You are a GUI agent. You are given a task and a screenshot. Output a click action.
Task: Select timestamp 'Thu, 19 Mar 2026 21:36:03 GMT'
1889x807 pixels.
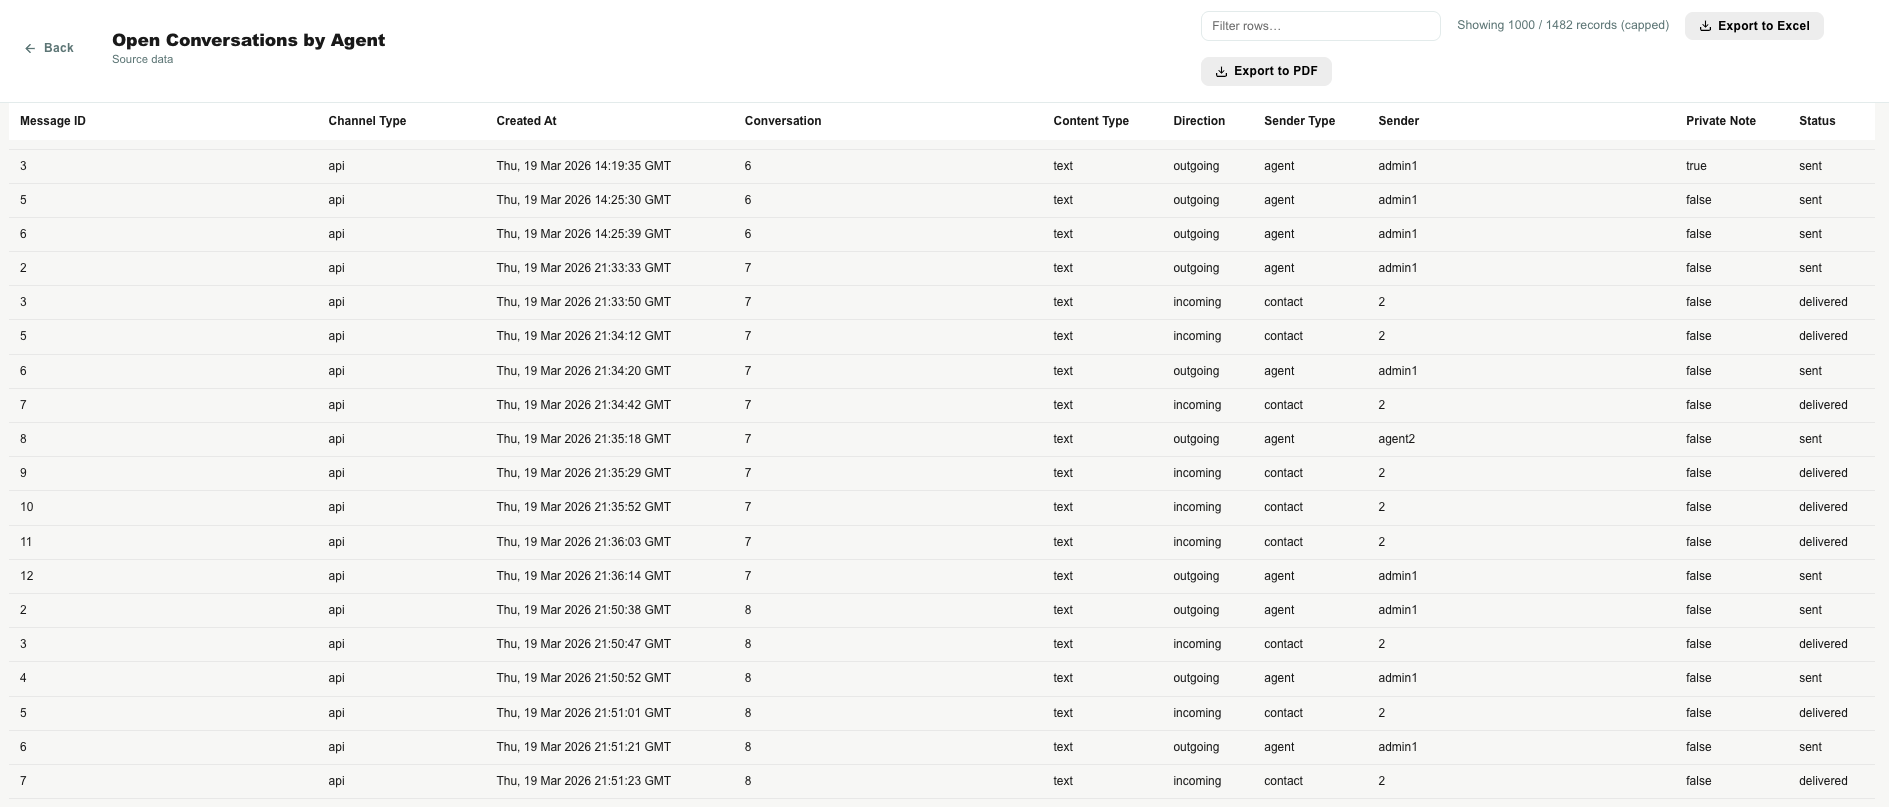click(x=583, y=542)
